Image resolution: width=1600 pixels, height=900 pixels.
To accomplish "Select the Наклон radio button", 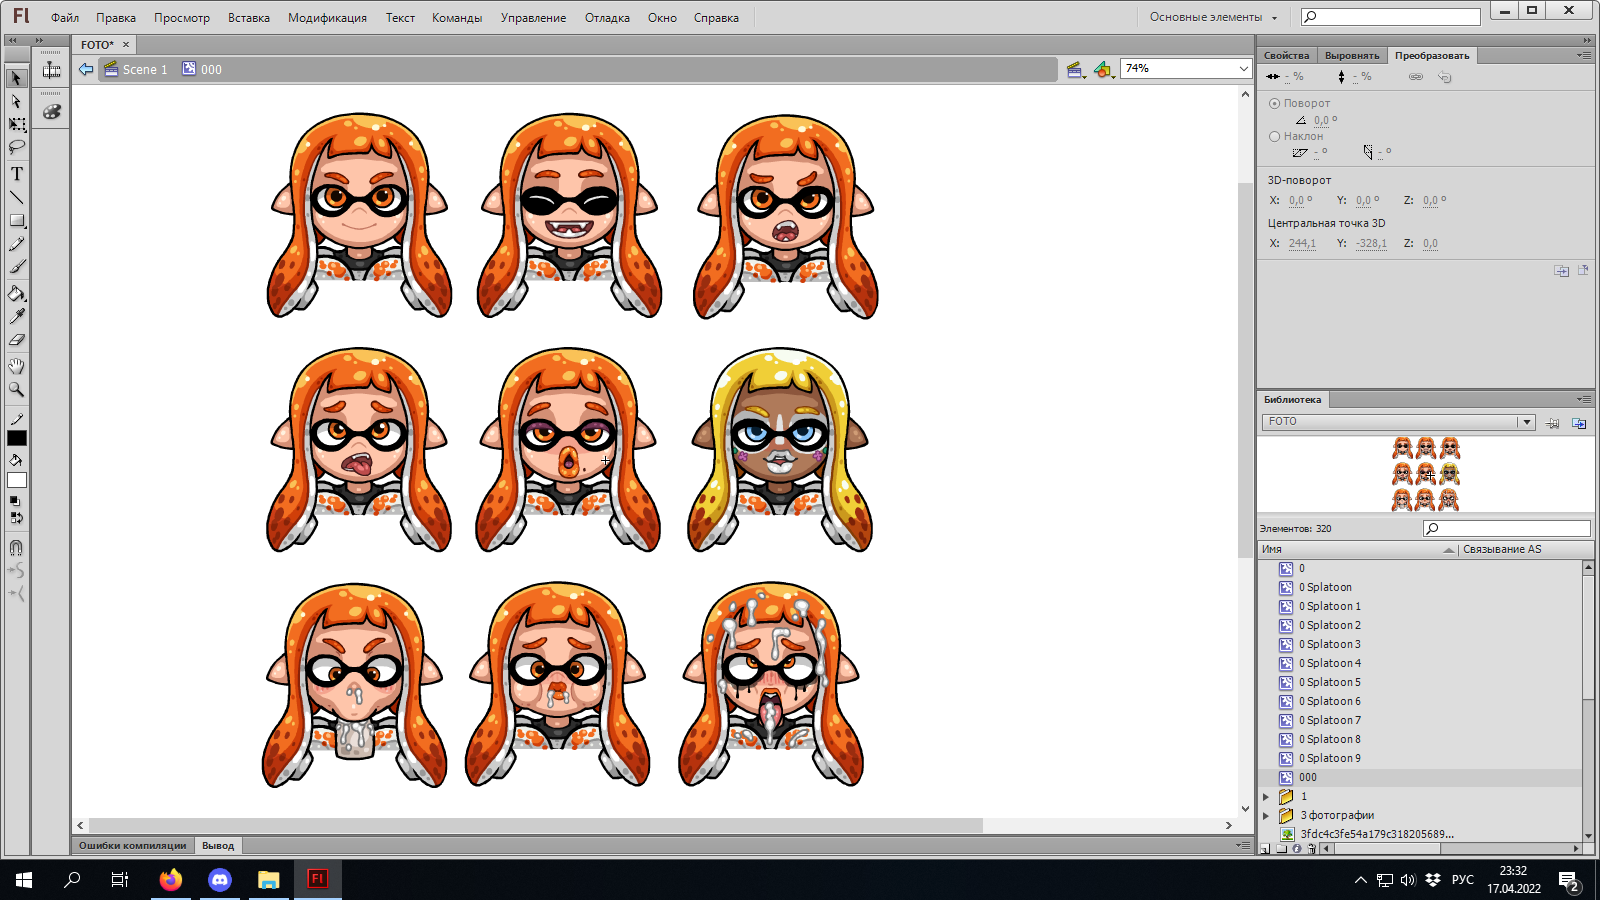I will click(x=1274, y=136).
